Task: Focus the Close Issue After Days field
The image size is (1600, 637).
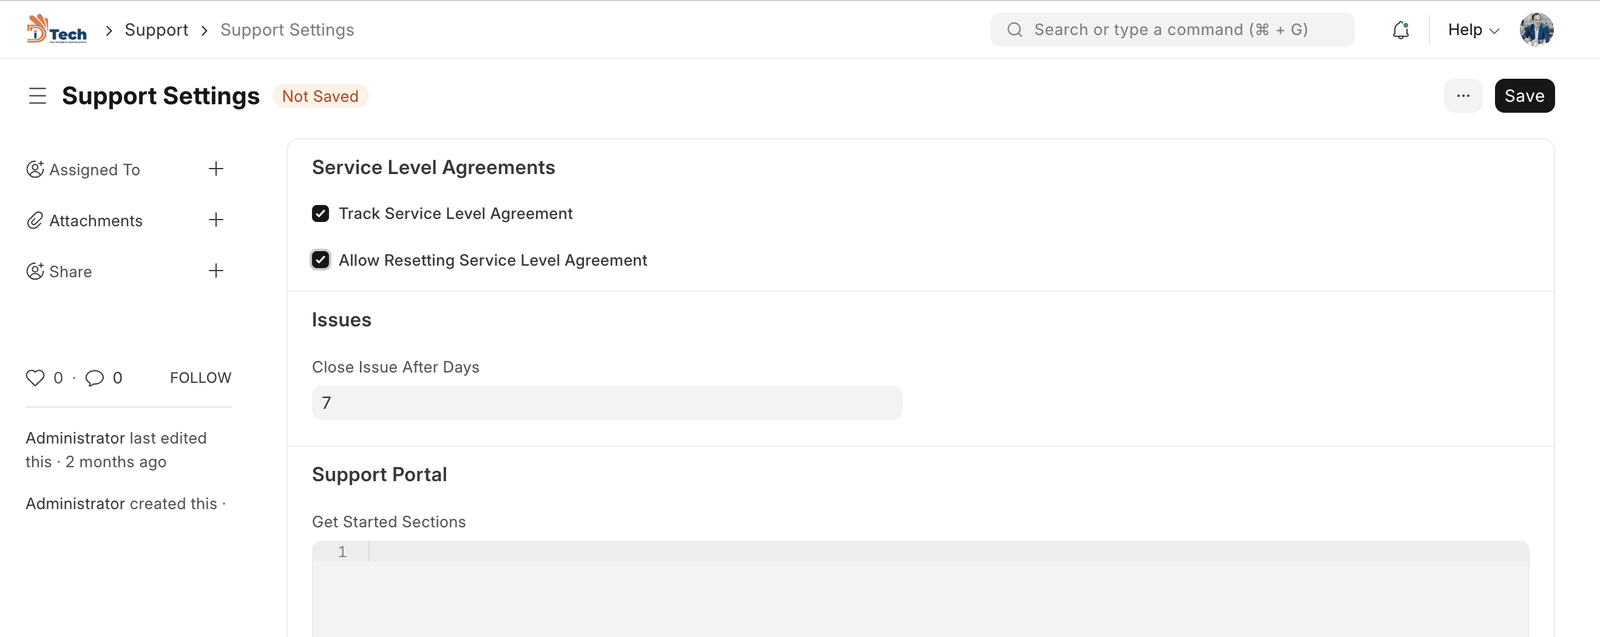Action: pyautogui.click(x=606, y=403)
